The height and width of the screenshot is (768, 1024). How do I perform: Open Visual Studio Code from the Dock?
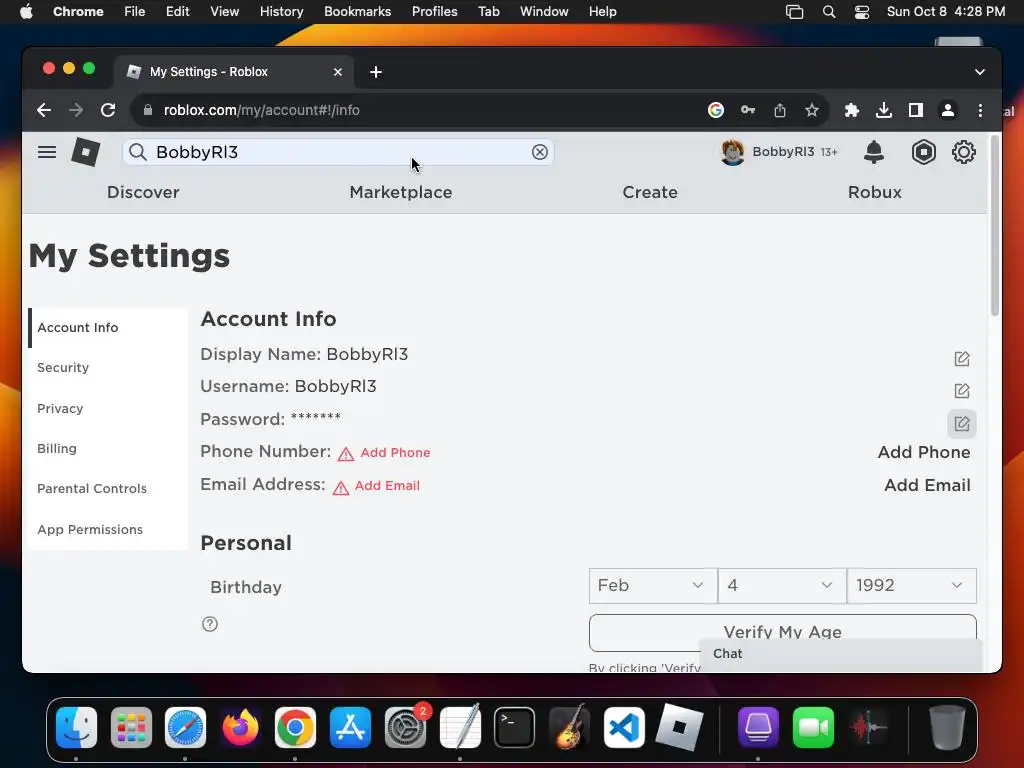click(x=624, y=728)
